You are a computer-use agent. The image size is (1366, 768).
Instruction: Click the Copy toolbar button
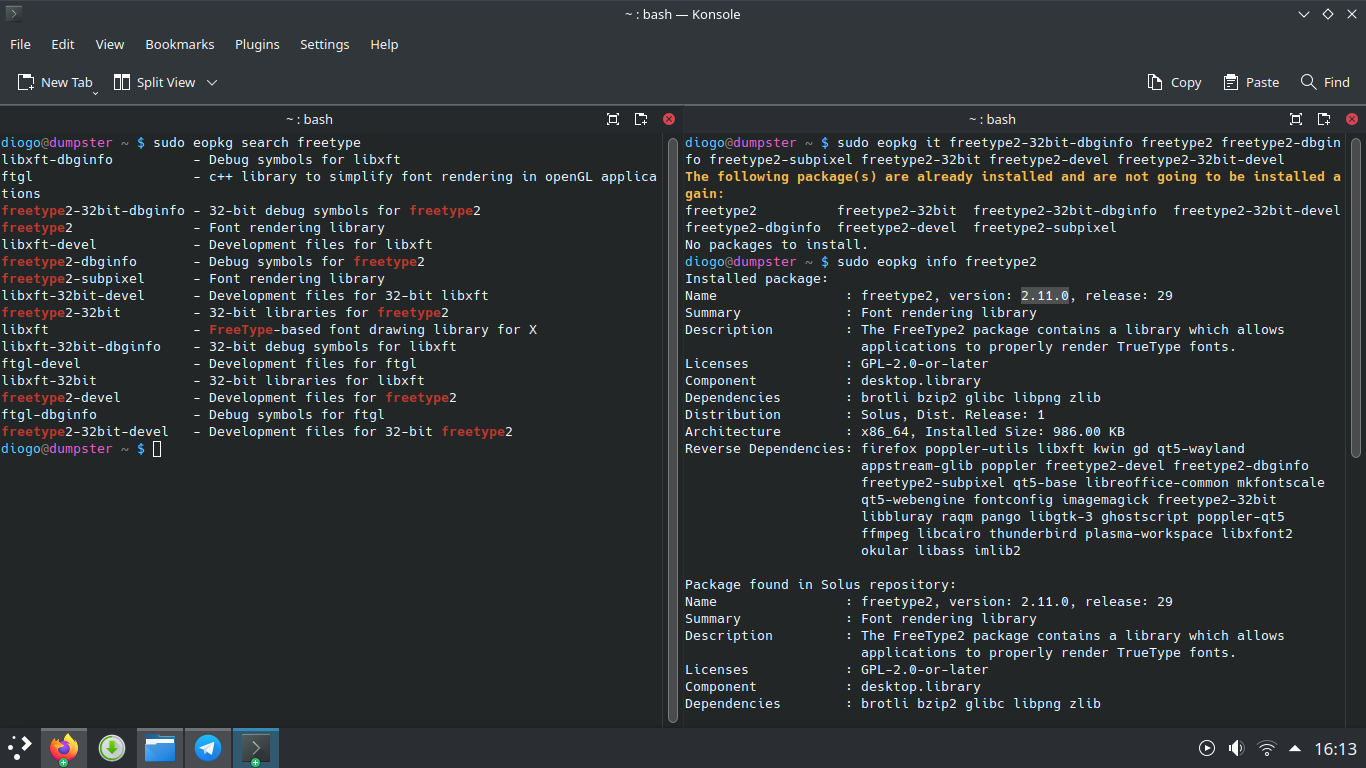1174,82
